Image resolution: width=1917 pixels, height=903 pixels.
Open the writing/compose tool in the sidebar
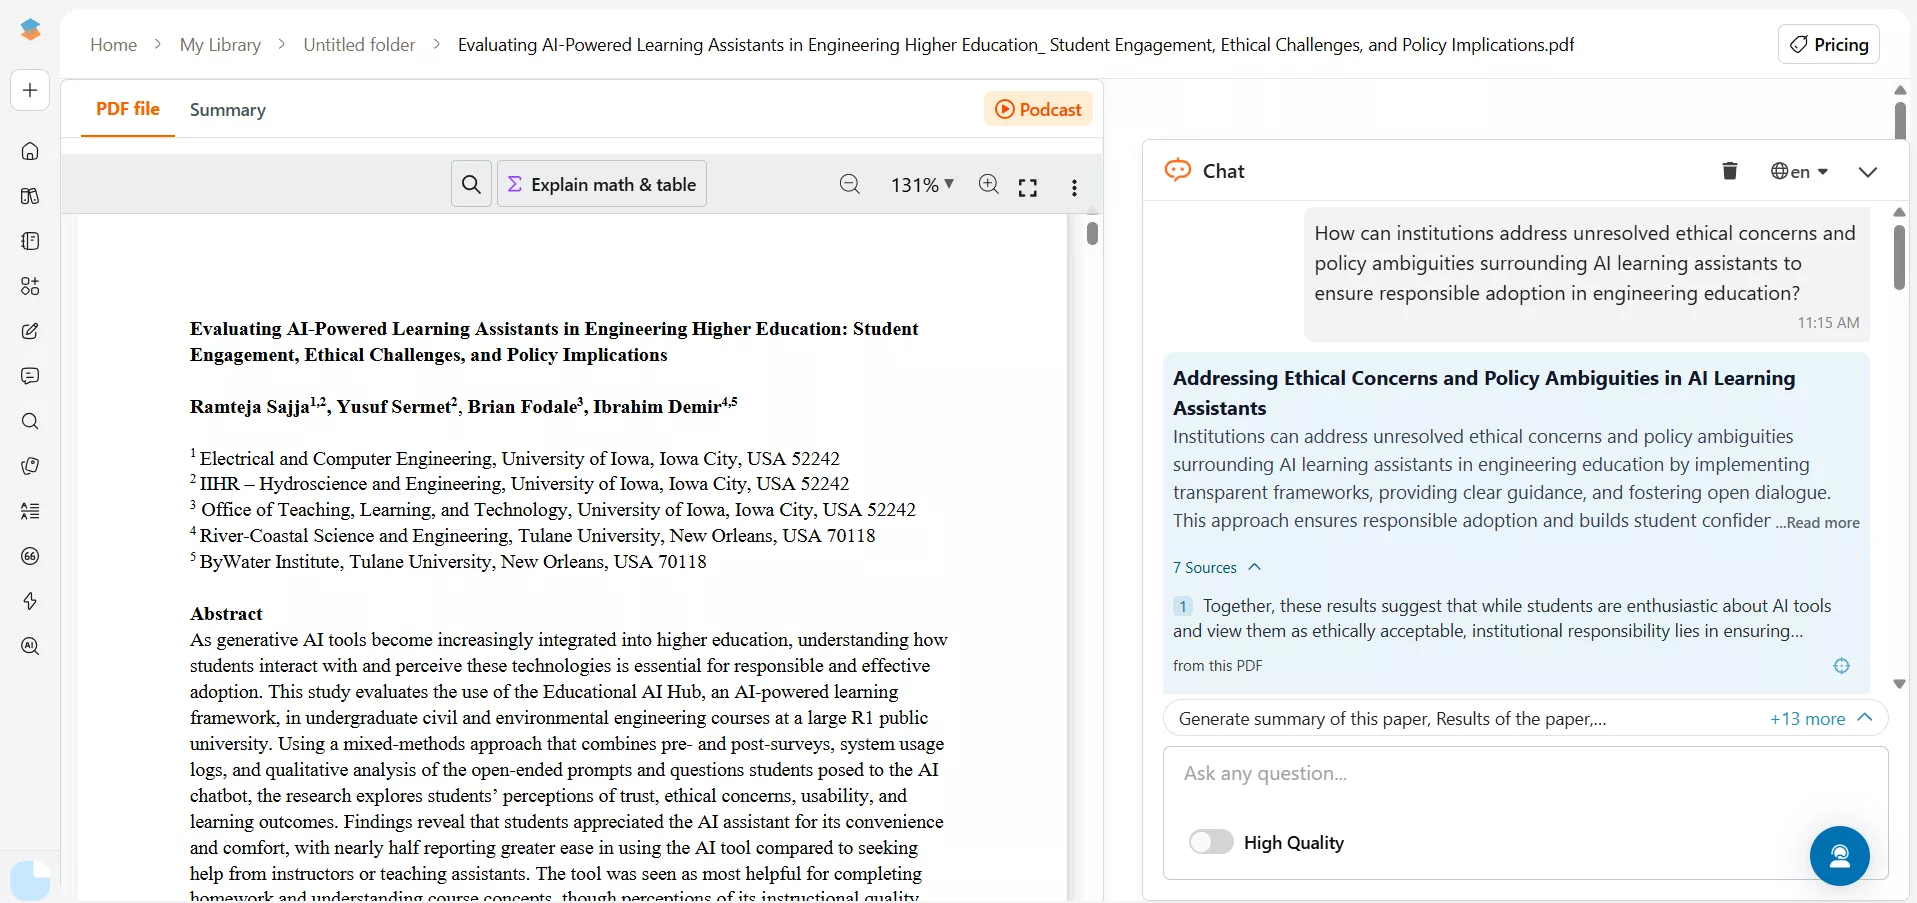tap(30, 331)
